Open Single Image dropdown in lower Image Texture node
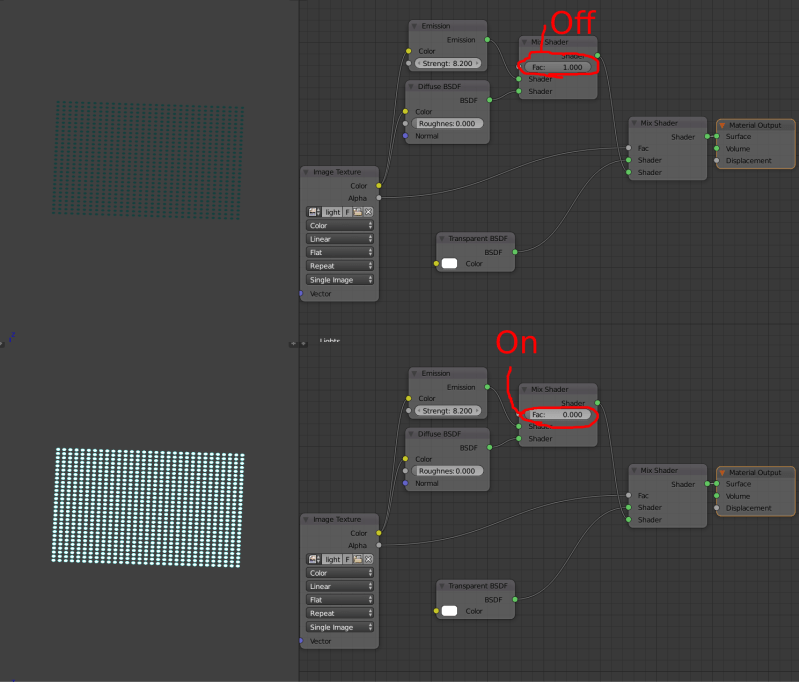Viewport: 799px width, 684px height. click(x=340, y=627)
